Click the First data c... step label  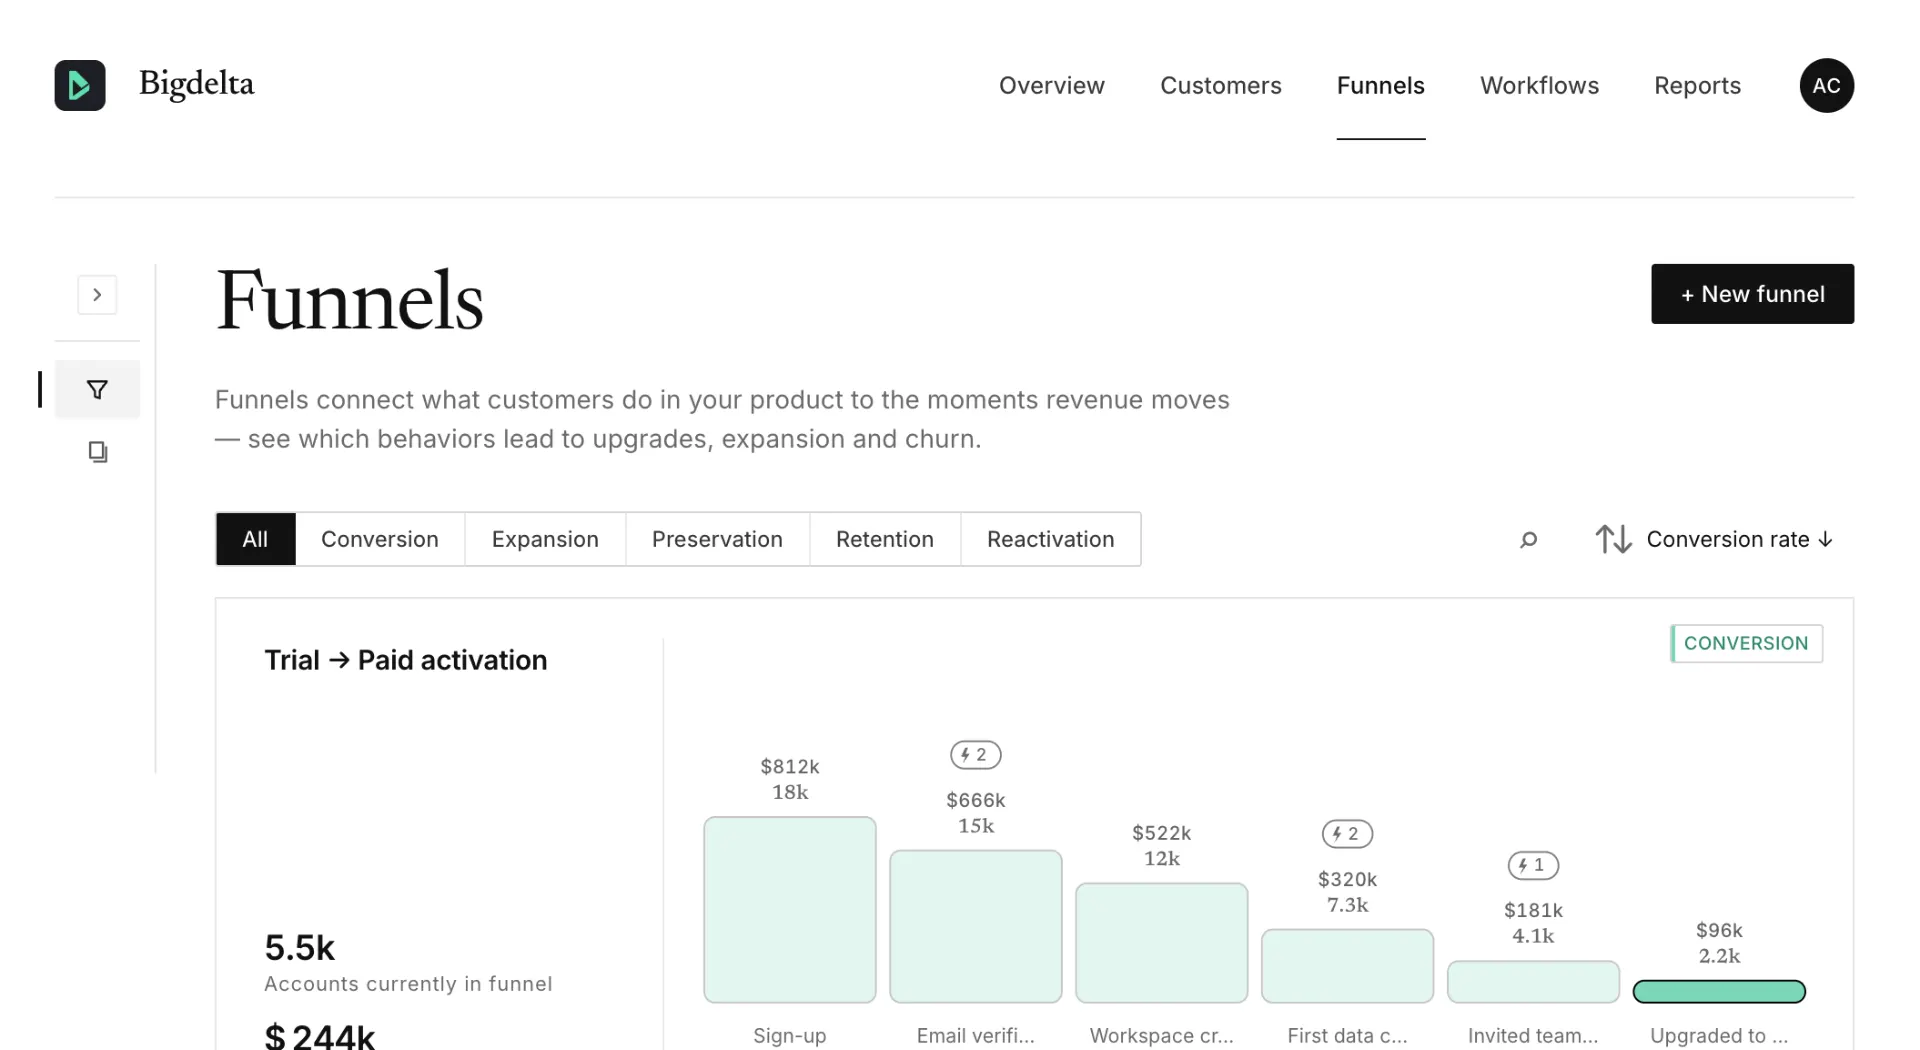1347,1036
